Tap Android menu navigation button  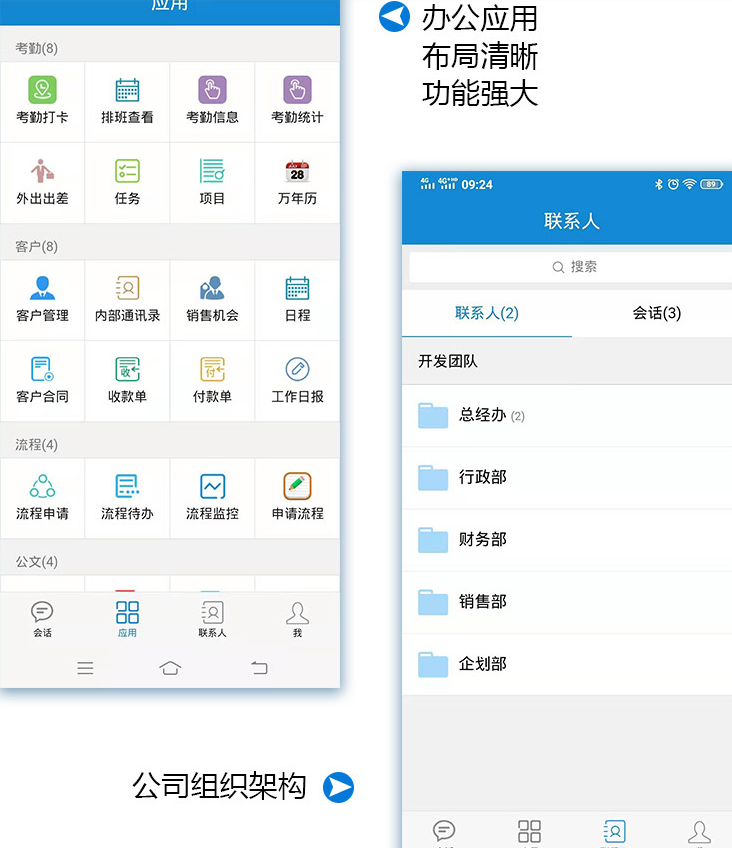pyautogui.click(x=85, y=668)
